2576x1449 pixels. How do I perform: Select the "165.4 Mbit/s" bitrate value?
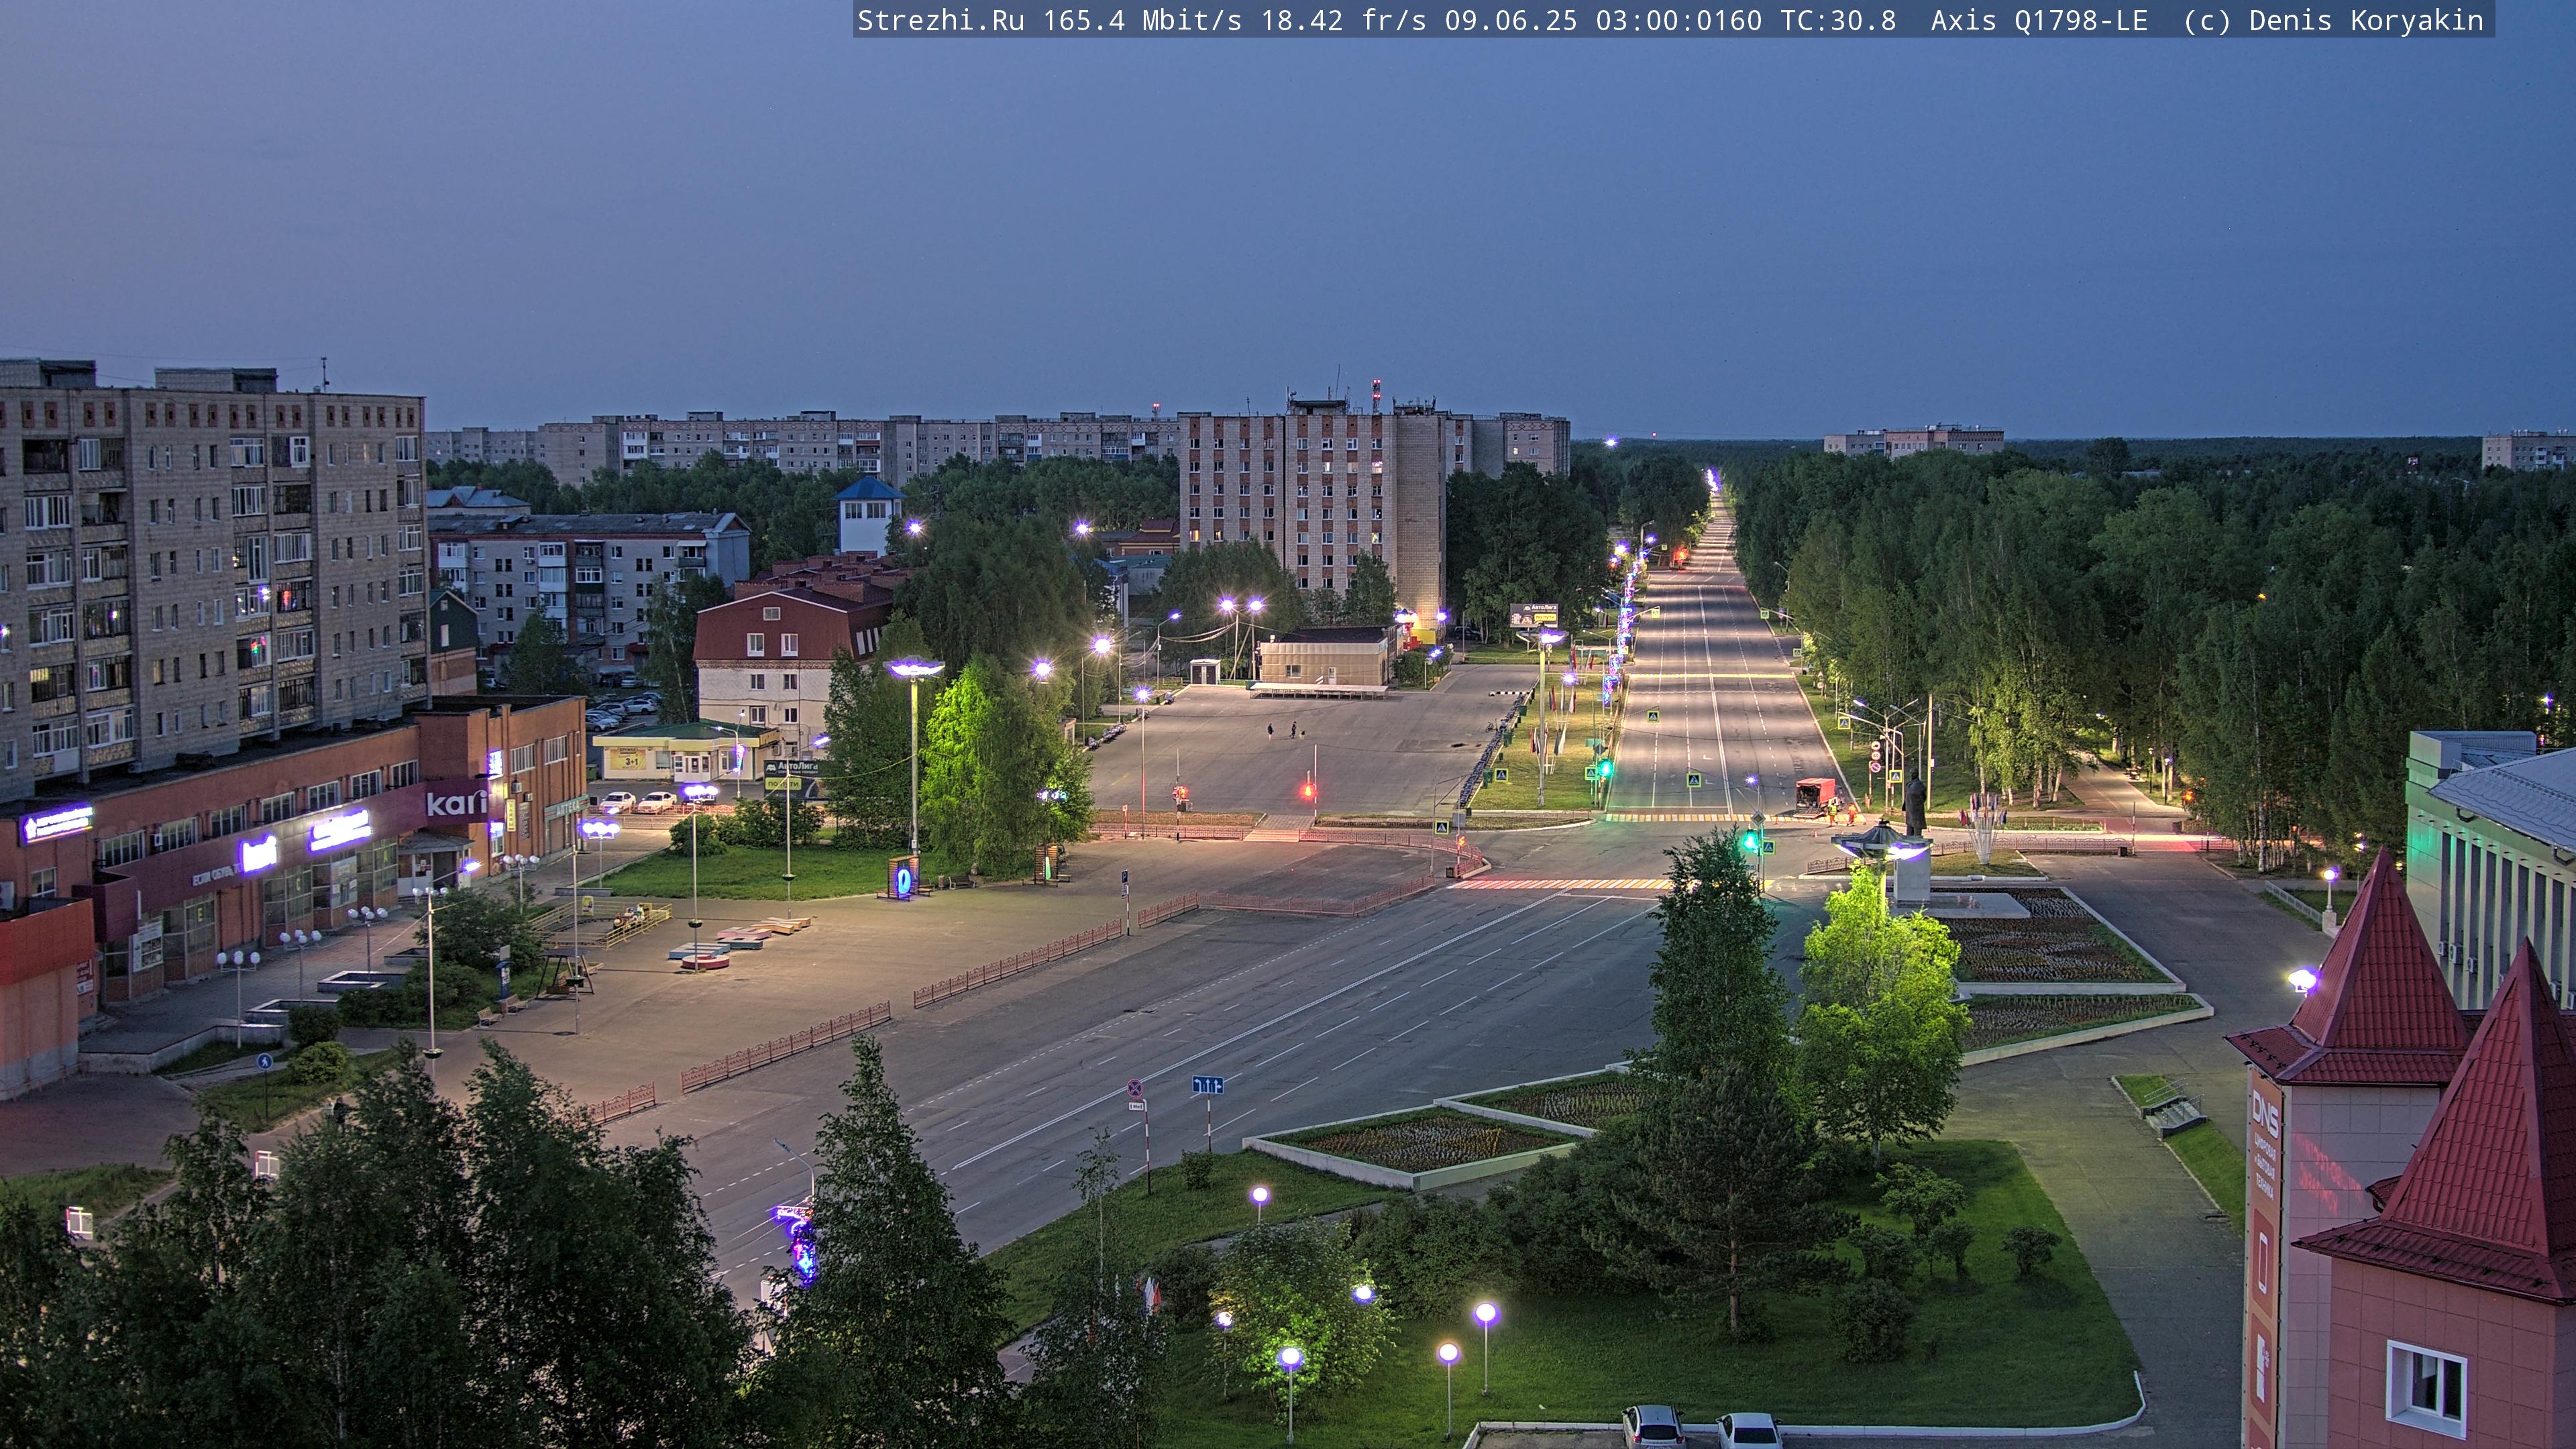pos(1142,21)
